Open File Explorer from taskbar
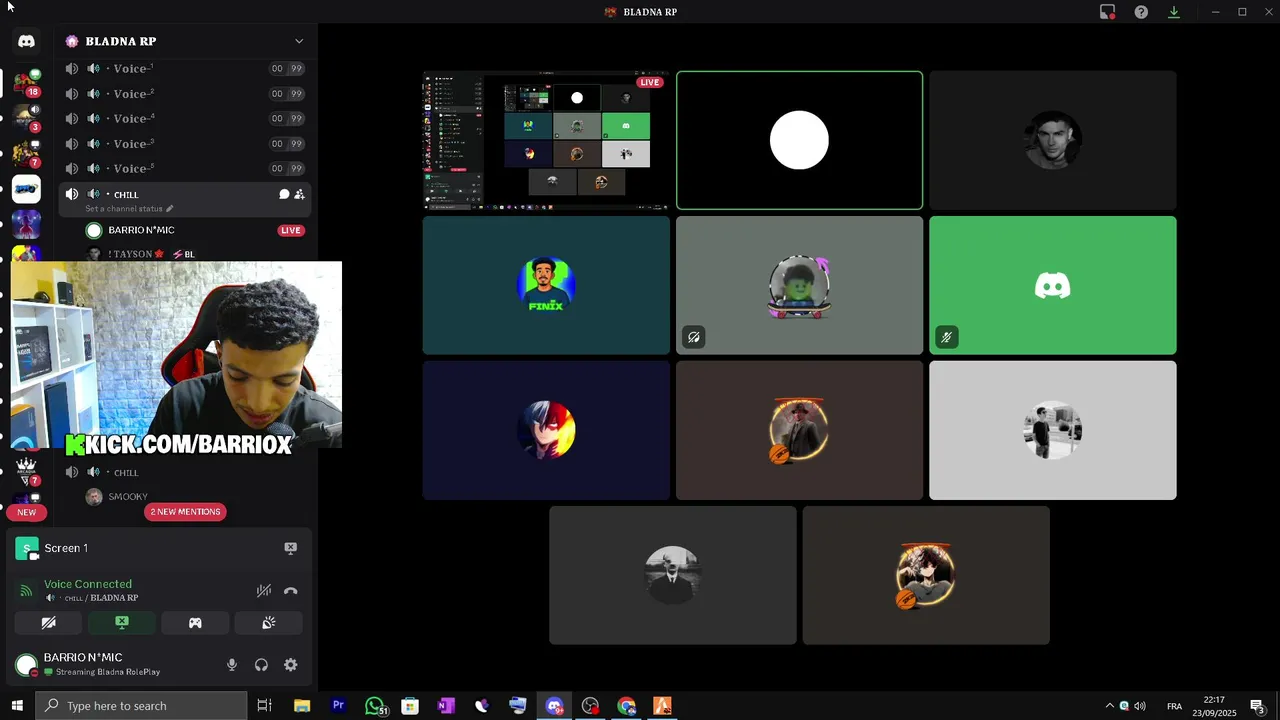The image size is (1280, 720). click(302, 706)
